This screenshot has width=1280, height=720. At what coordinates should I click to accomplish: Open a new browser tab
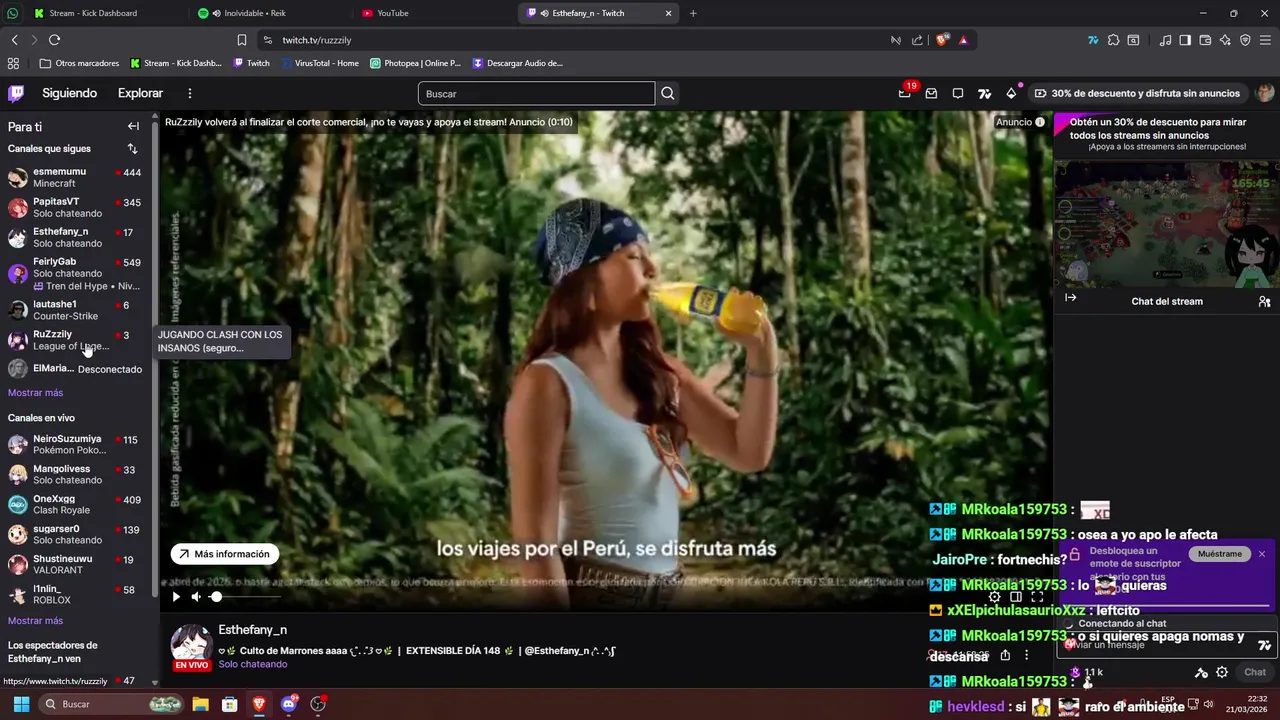click(693, 13)
